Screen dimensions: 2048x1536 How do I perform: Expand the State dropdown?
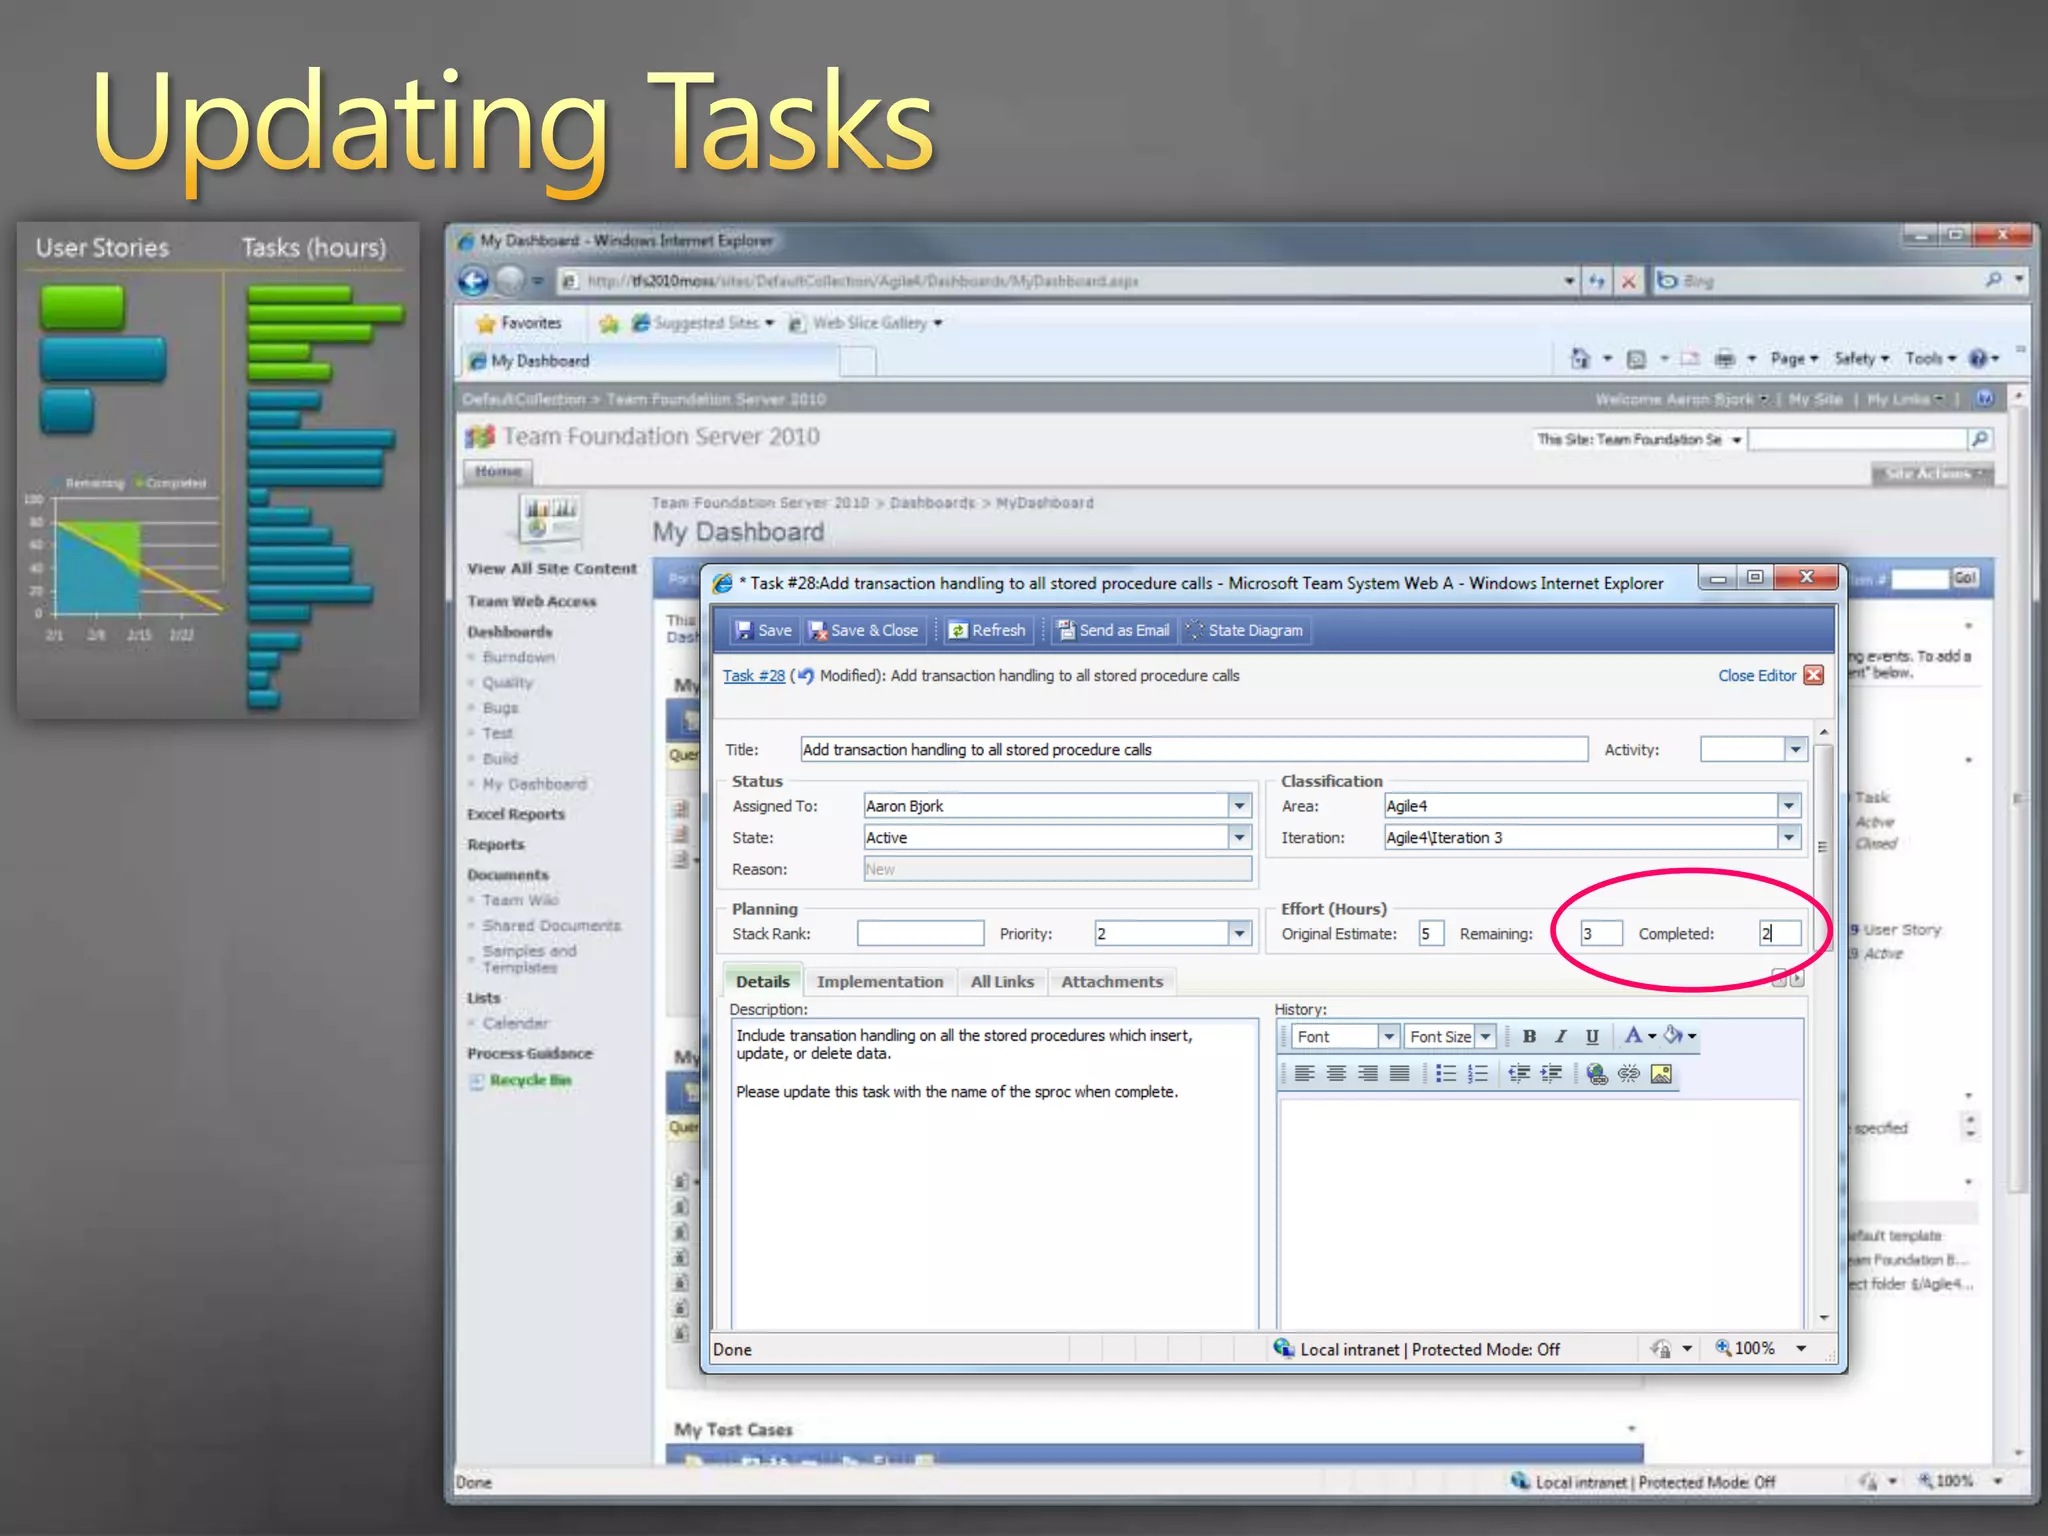1239,838
